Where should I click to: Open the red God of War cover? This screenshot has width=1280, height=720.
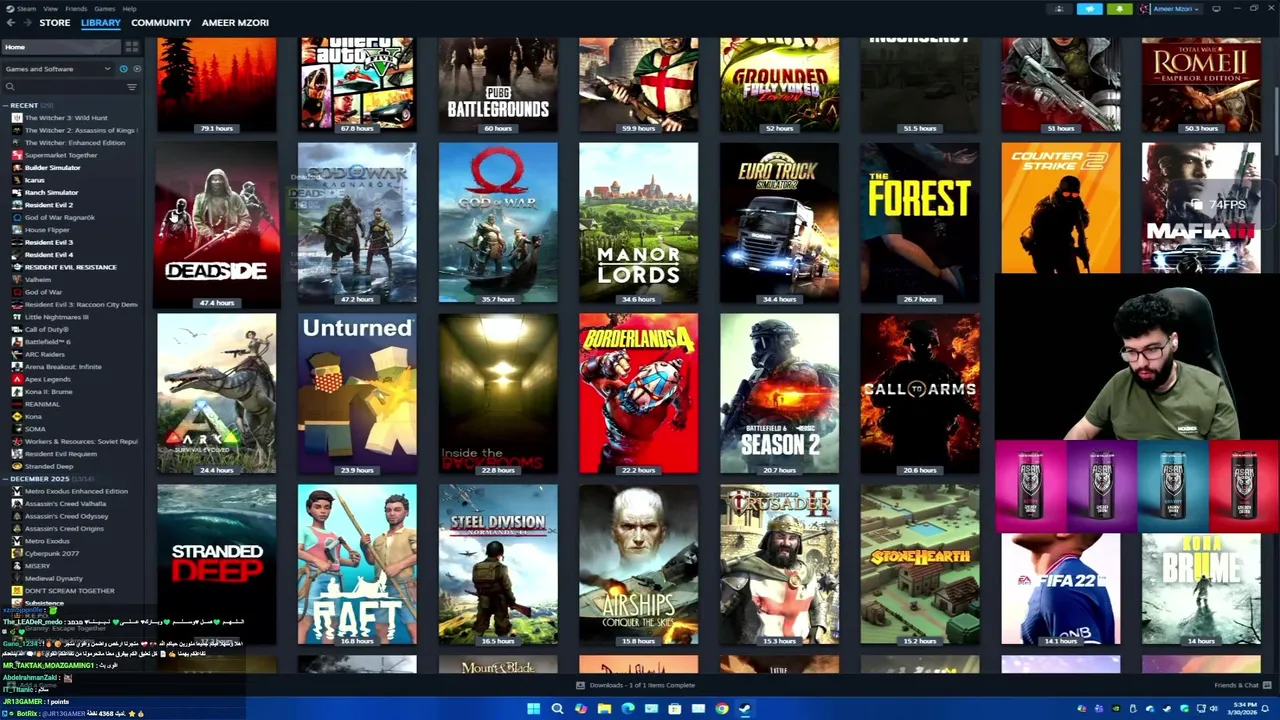tap(498, 222)
